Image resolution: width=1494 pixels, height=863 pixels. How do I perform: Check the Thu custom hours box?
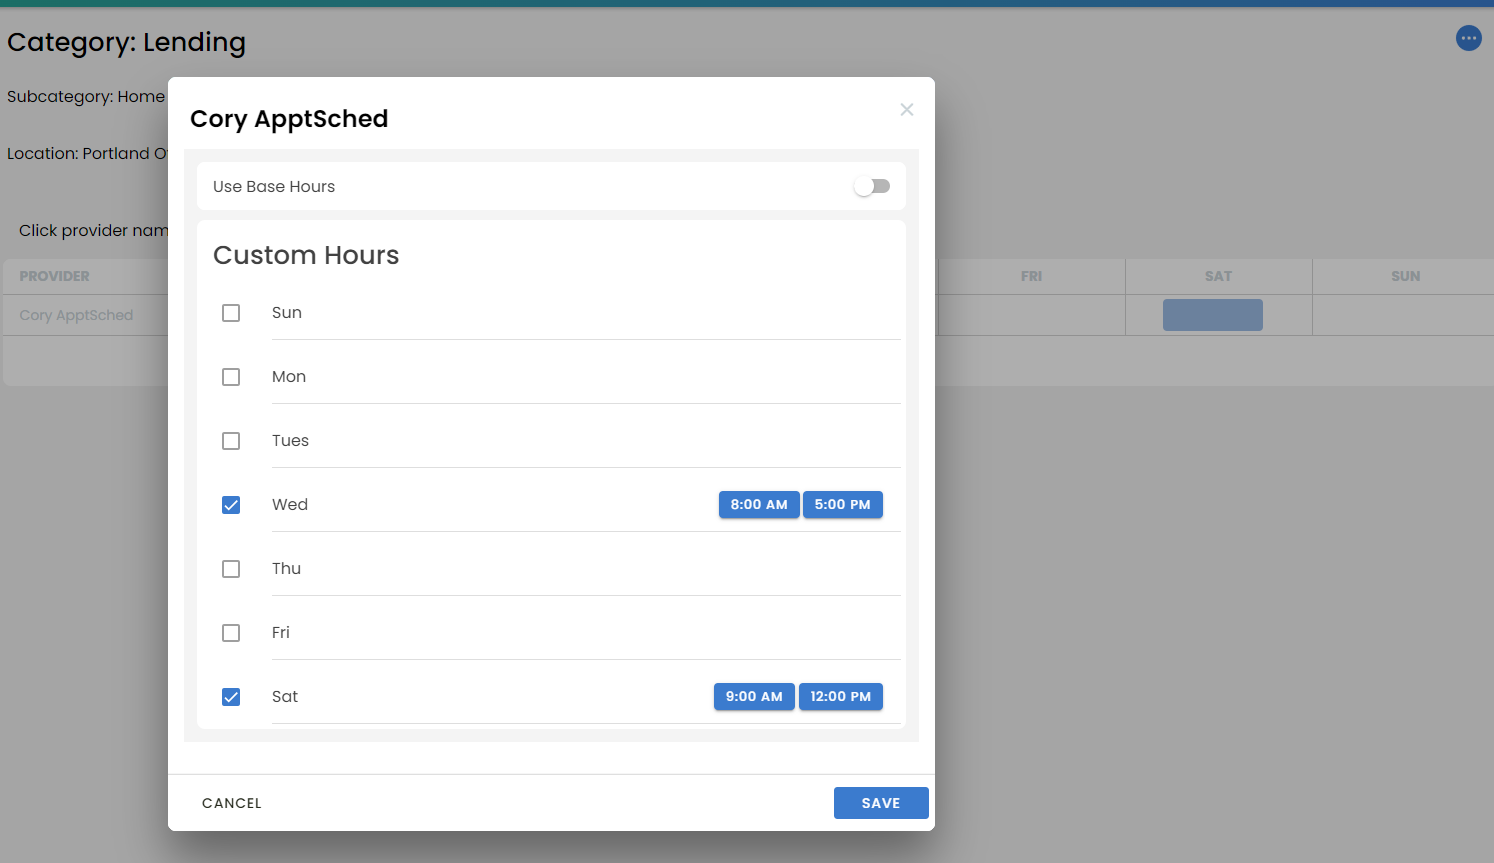[x=231, y=569]
